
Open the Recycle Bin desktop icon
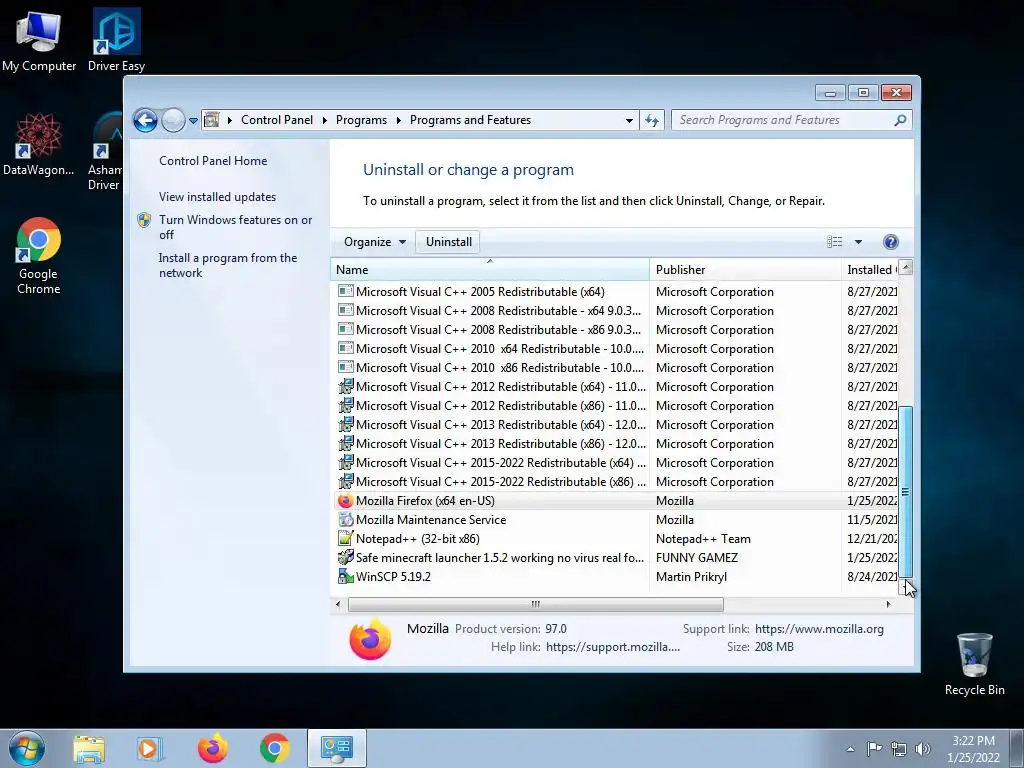tap(974, 664)
